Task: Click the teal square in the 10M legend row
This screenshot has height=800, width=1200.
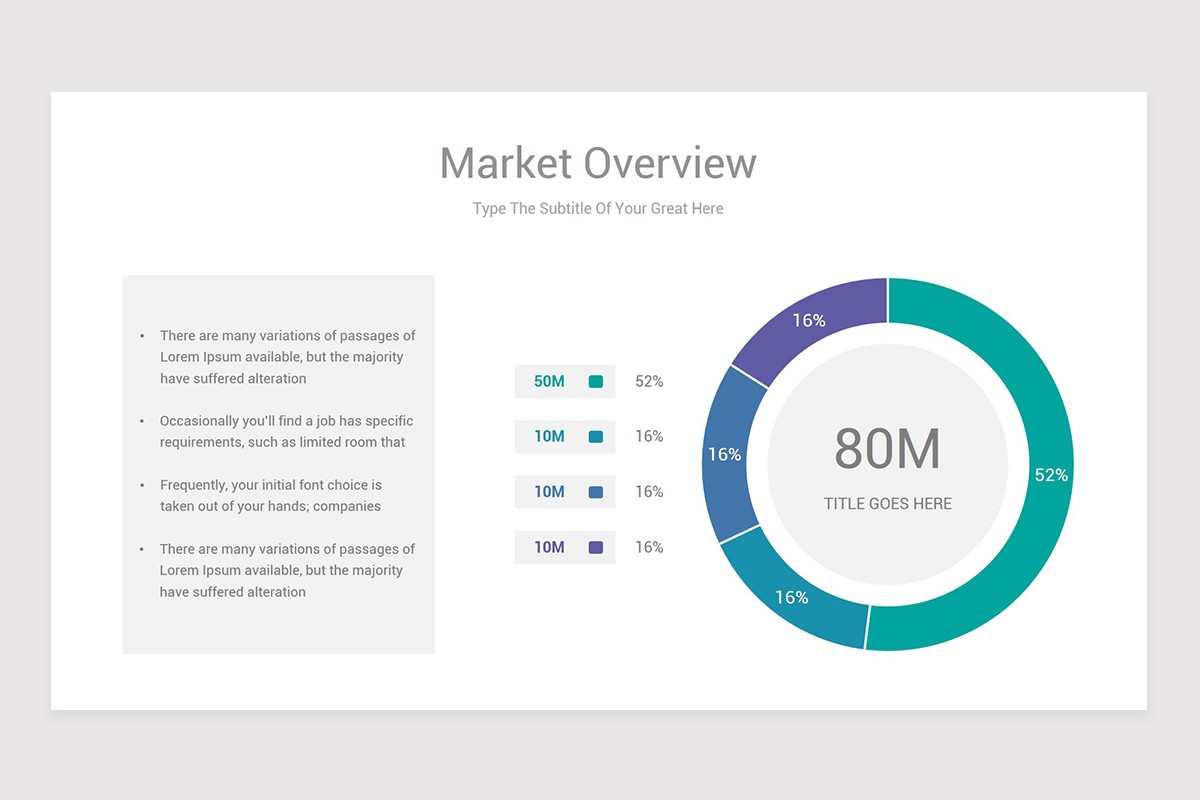Action: (595, 436)
